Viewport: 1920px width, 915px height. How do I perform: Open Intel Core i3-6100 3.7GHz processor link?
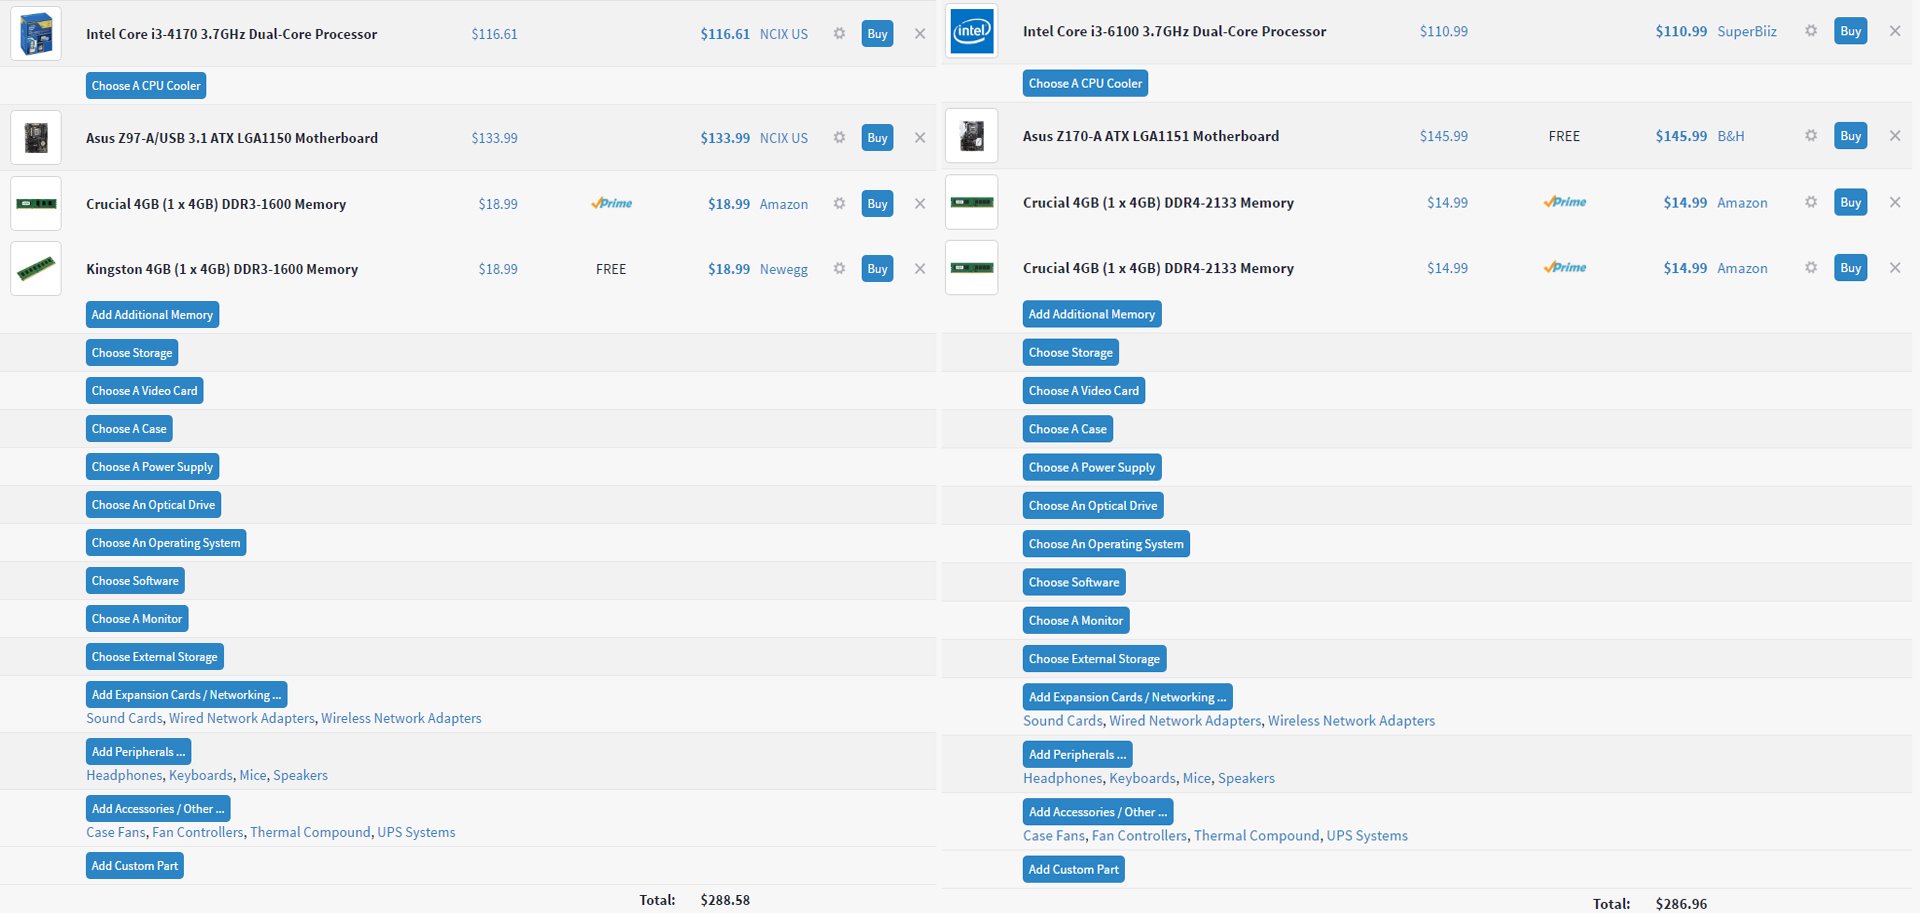(x=1175, y=31)
